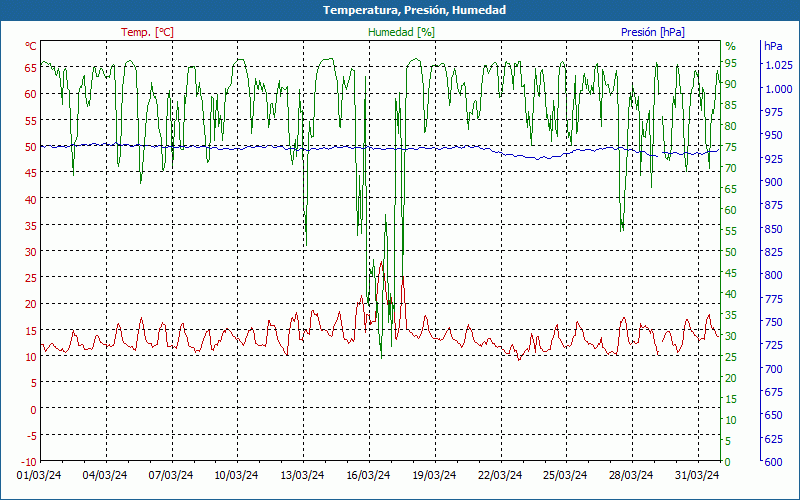
Task: Click the '65' value on temperature axis
Action: (31, 67)
